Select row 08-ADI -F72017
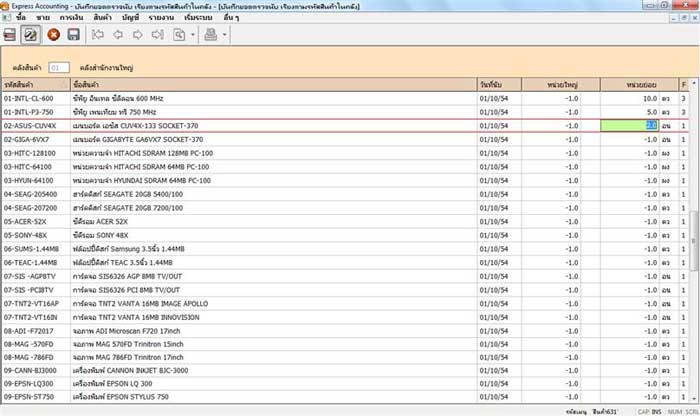The width and height of the screenshot is (700, 416). (345, 331)
